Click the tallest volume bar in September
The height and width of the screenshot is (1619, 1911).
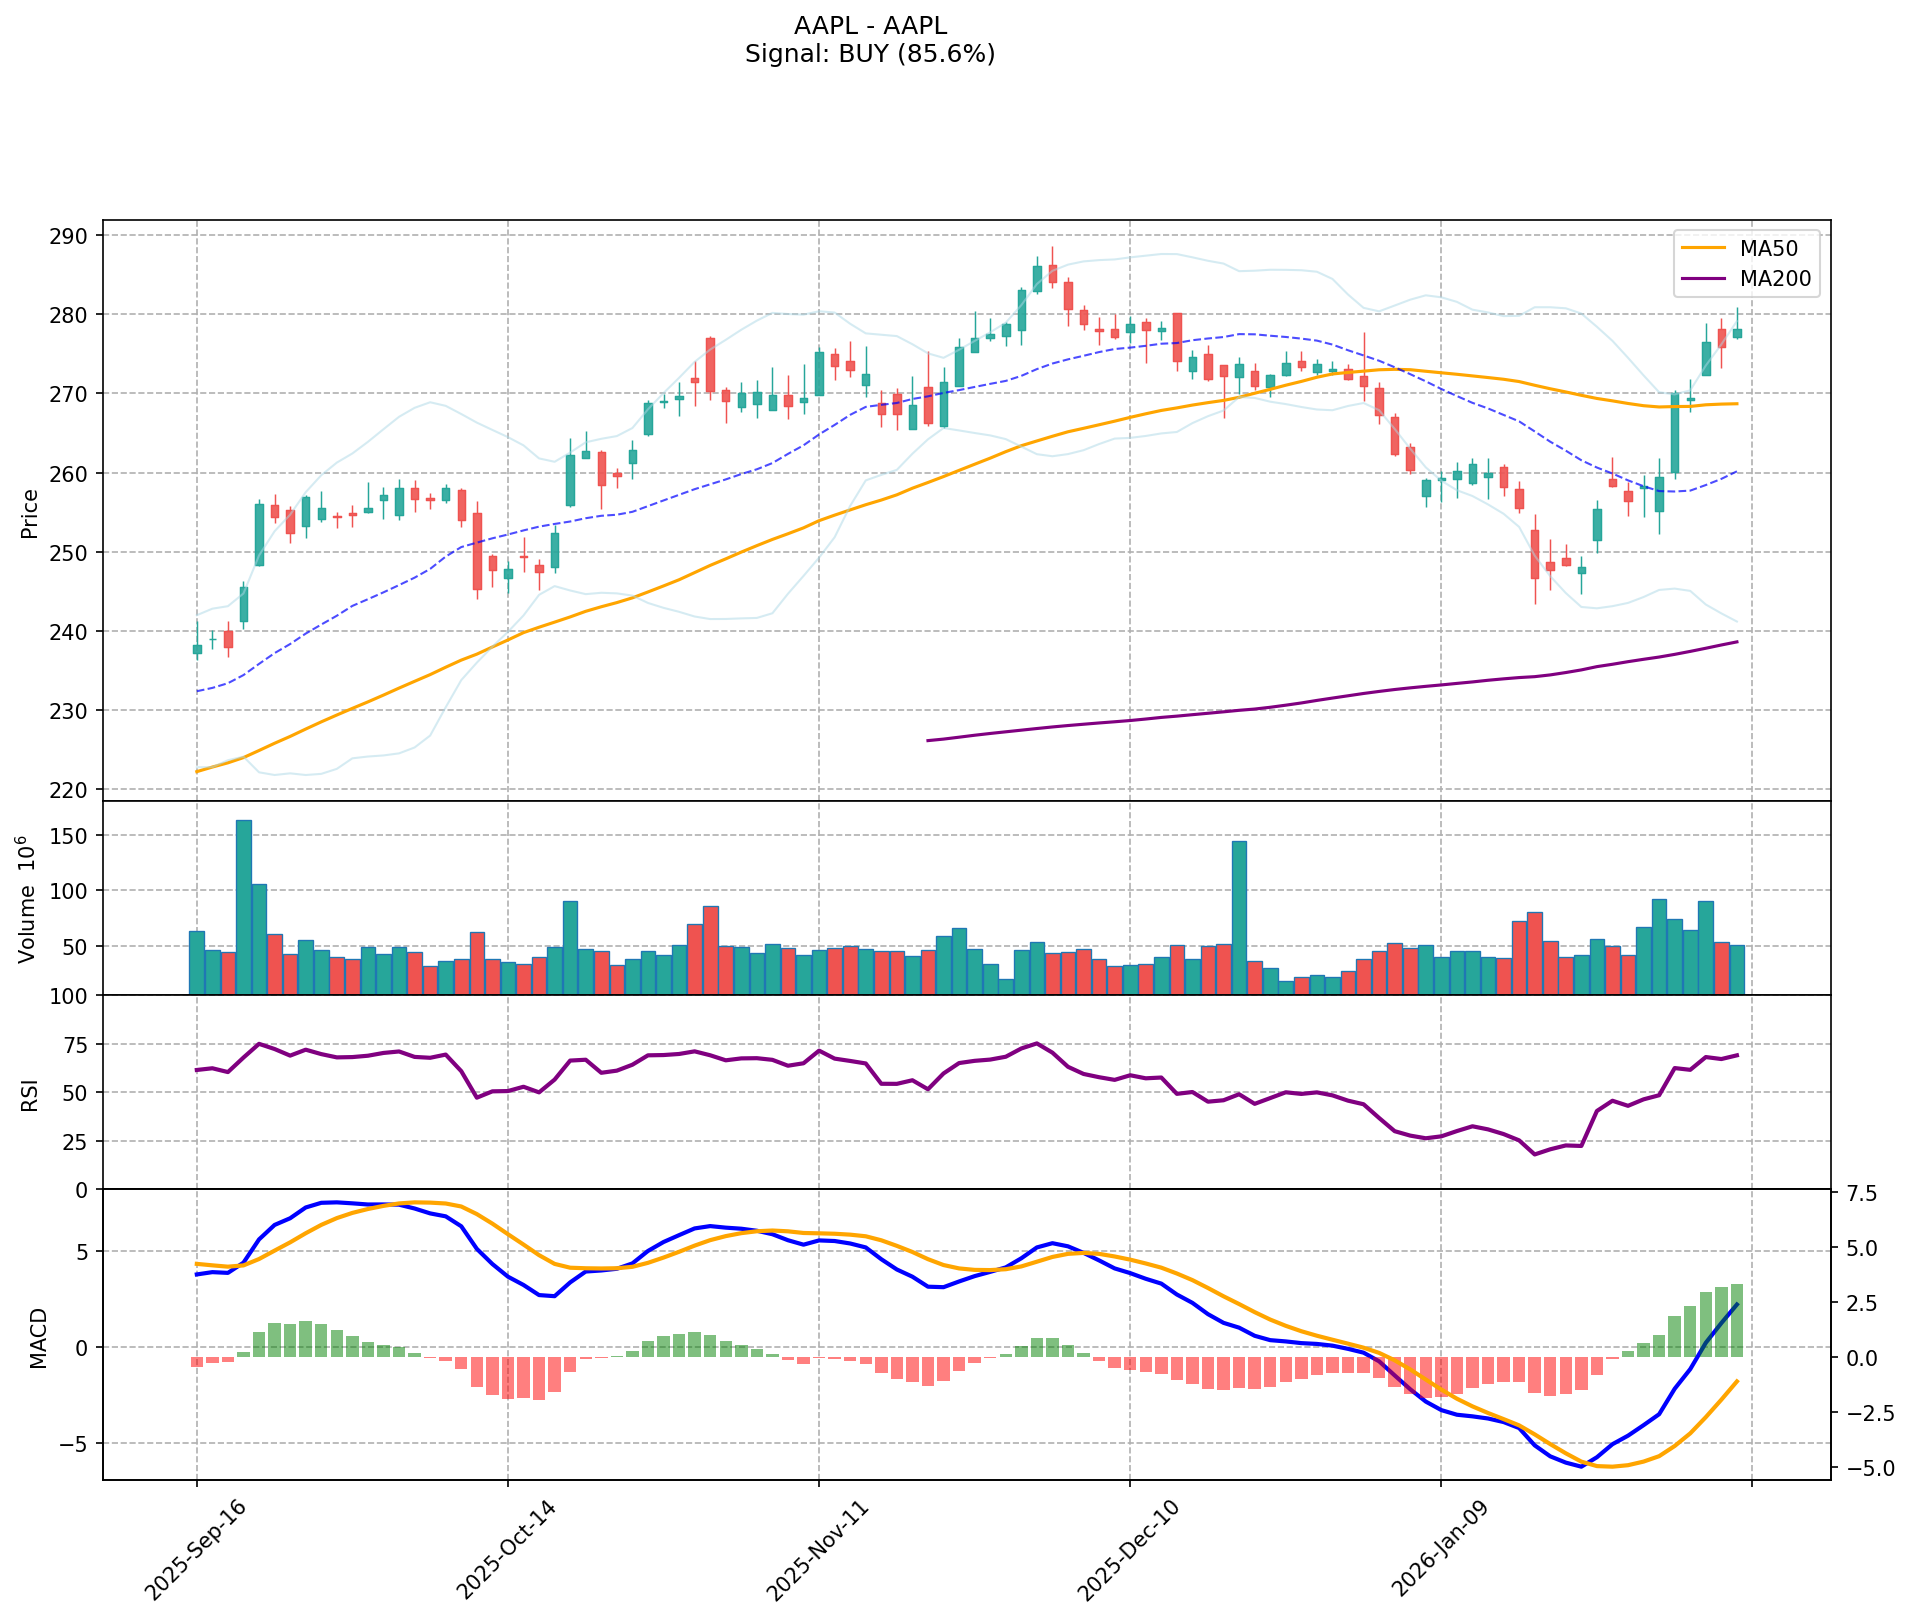point(243,907)
